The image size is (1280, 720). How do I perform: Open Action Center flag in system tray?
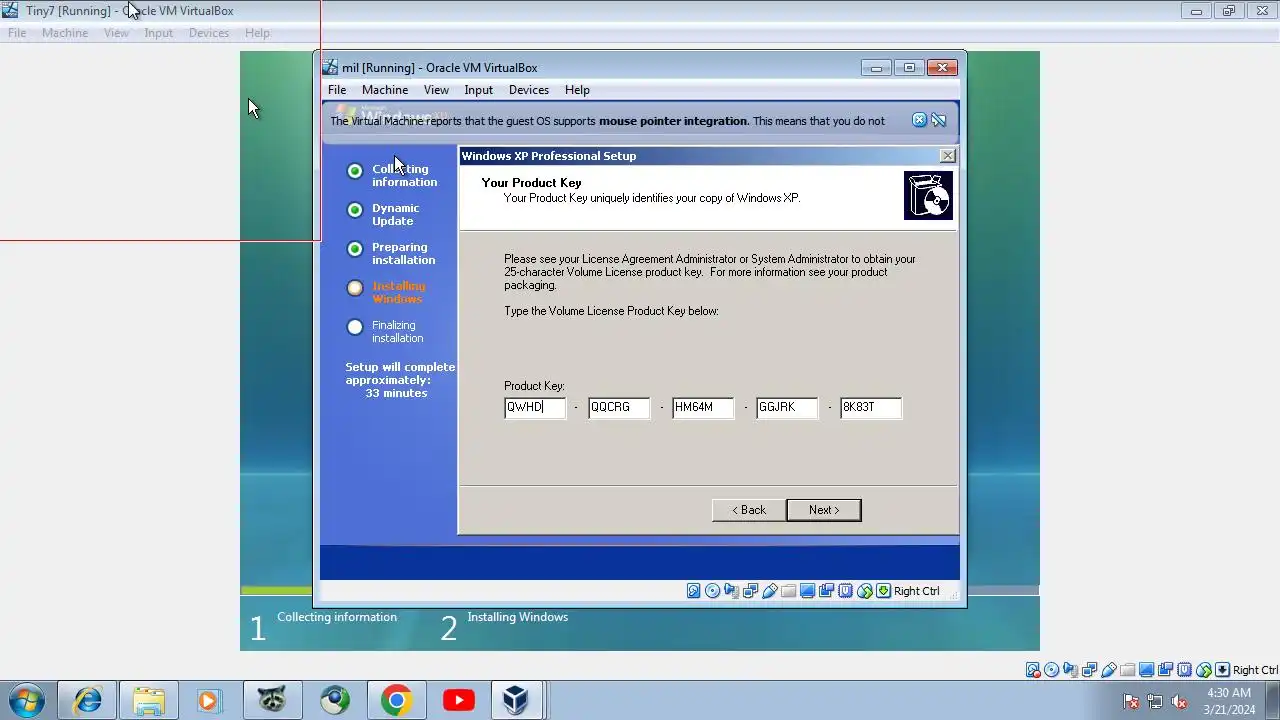click(1131, 701)
